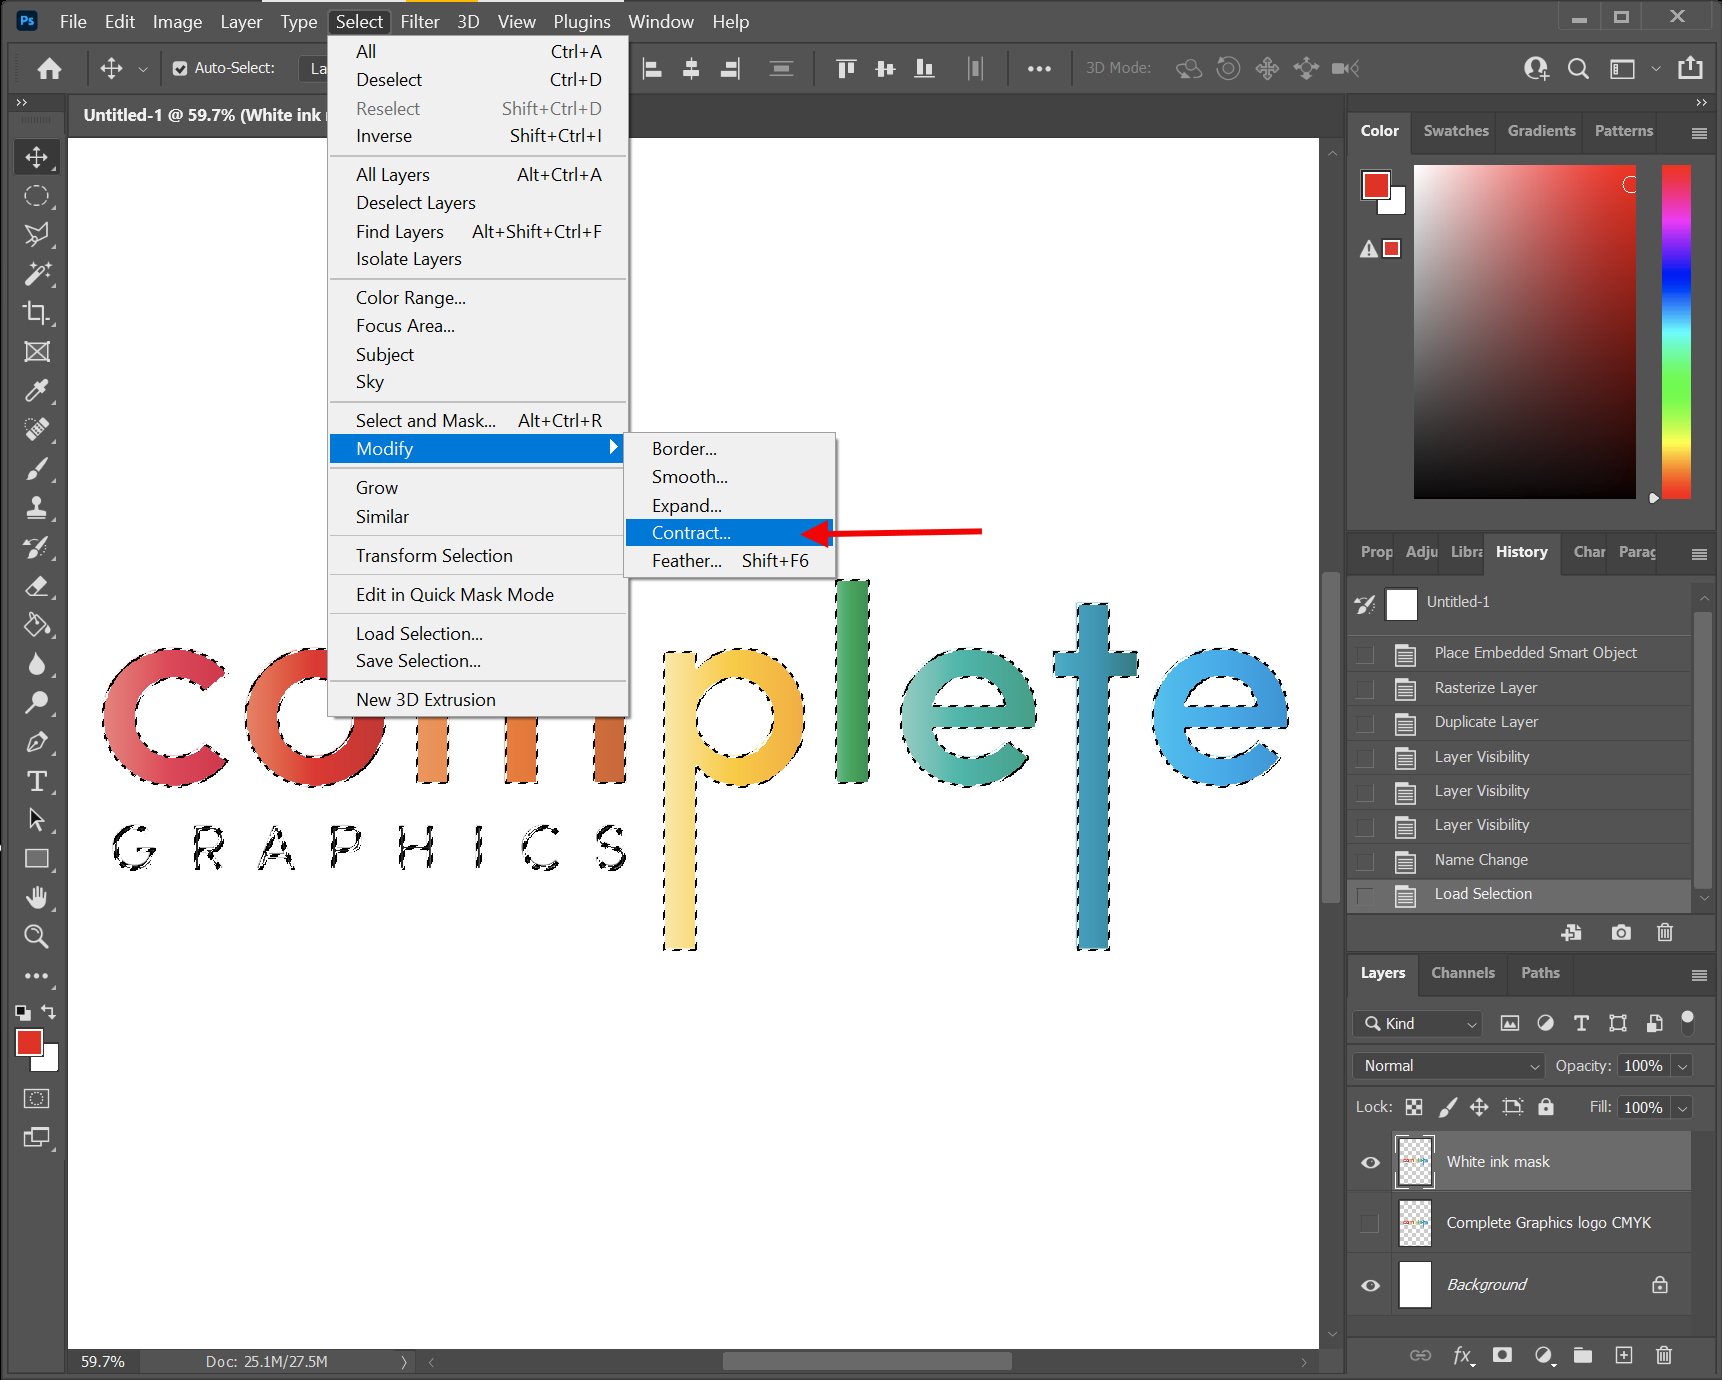The height and width of the screenshot is (1380, 1722).
Task: Hide the White ink mask layer
Action: [x=1369, y=1162]
